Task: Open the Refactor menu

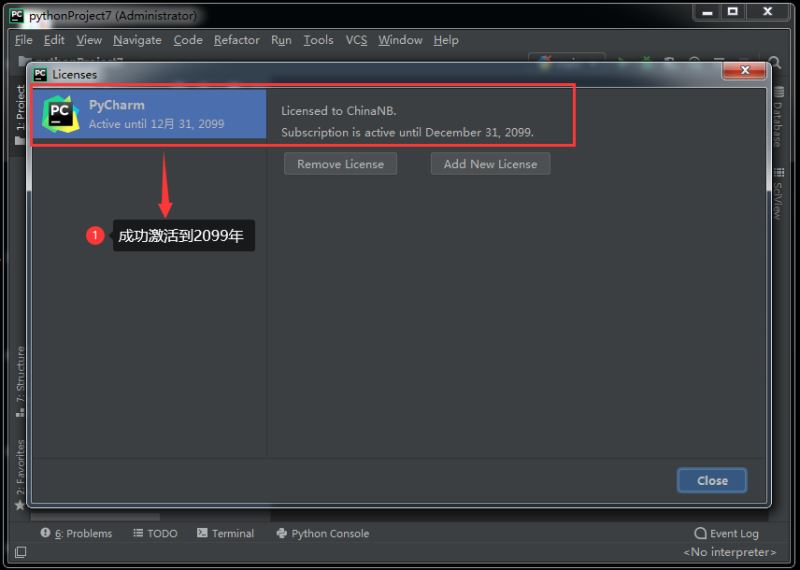Action: pos(237,40)
